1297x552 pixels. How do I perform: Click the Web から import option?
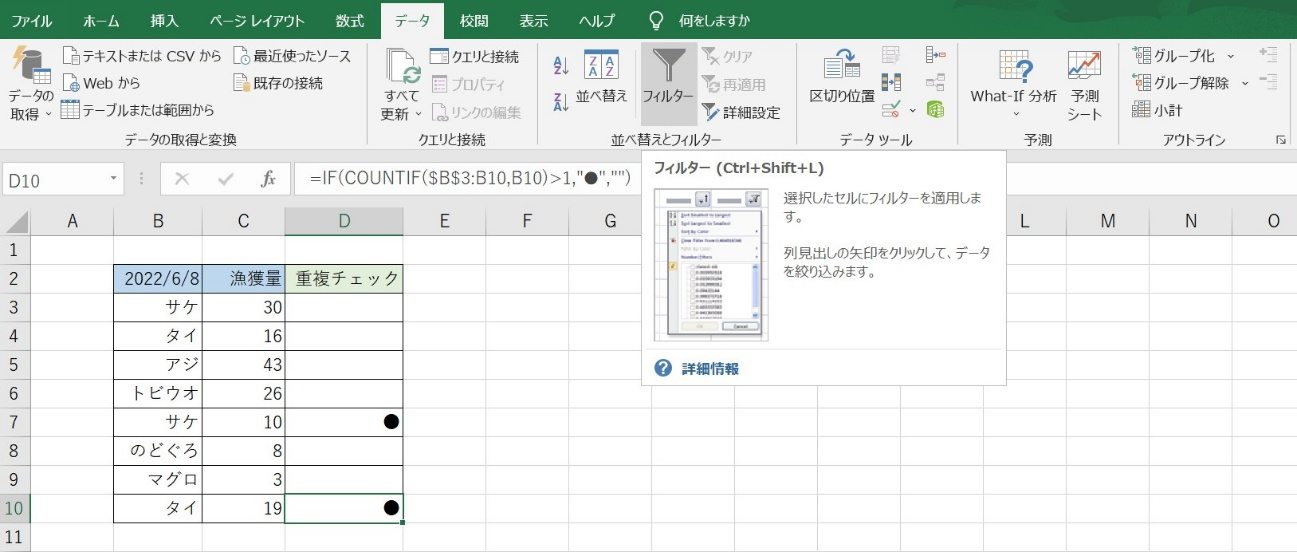click(x=101, y=83)
